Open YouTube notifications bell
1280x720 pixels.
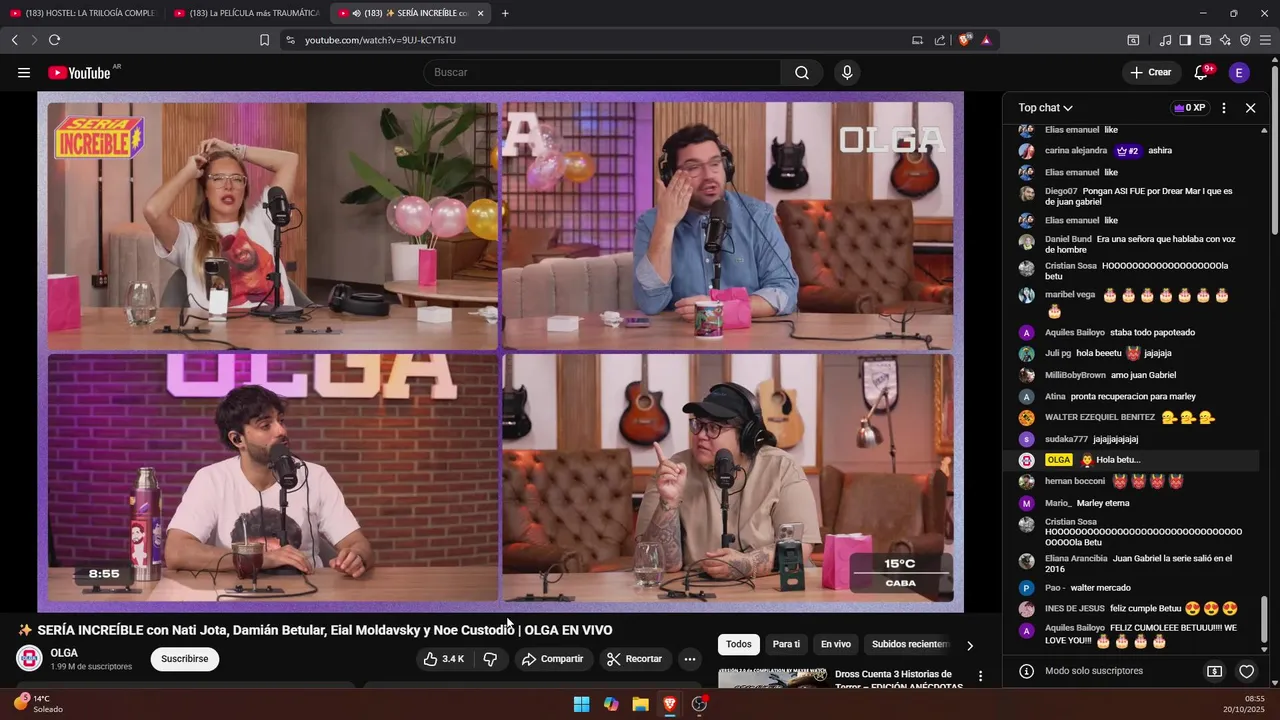pyautogui.click(x=1202, y=72)
